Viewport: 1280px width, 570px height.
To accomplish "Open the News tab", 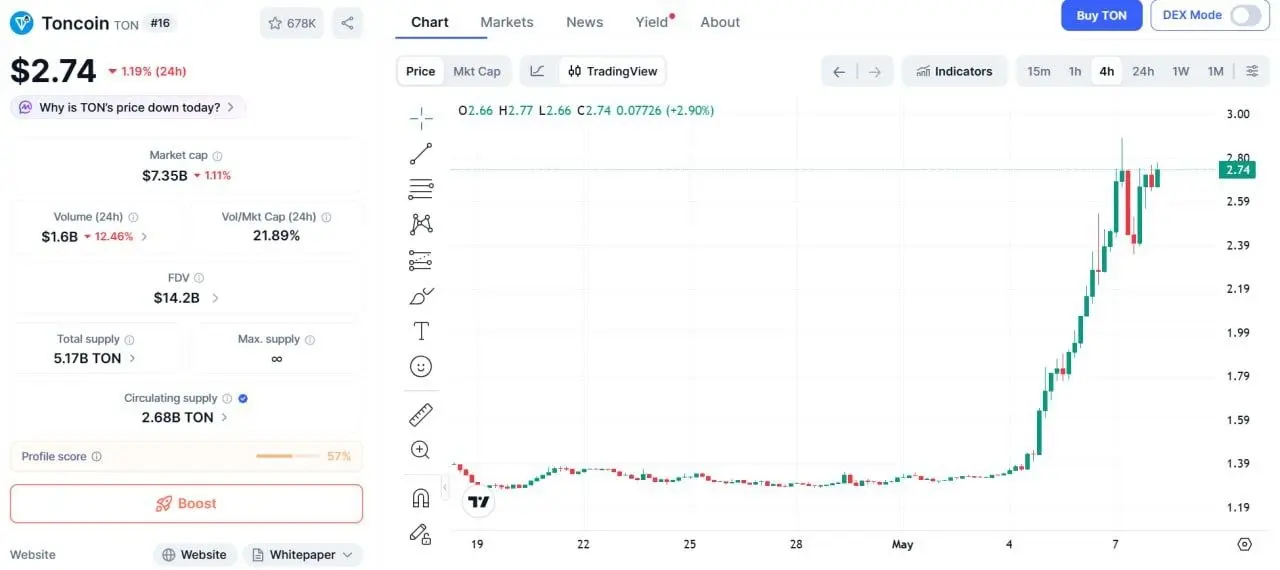I will pyautogui.click(x=584, y=22).
